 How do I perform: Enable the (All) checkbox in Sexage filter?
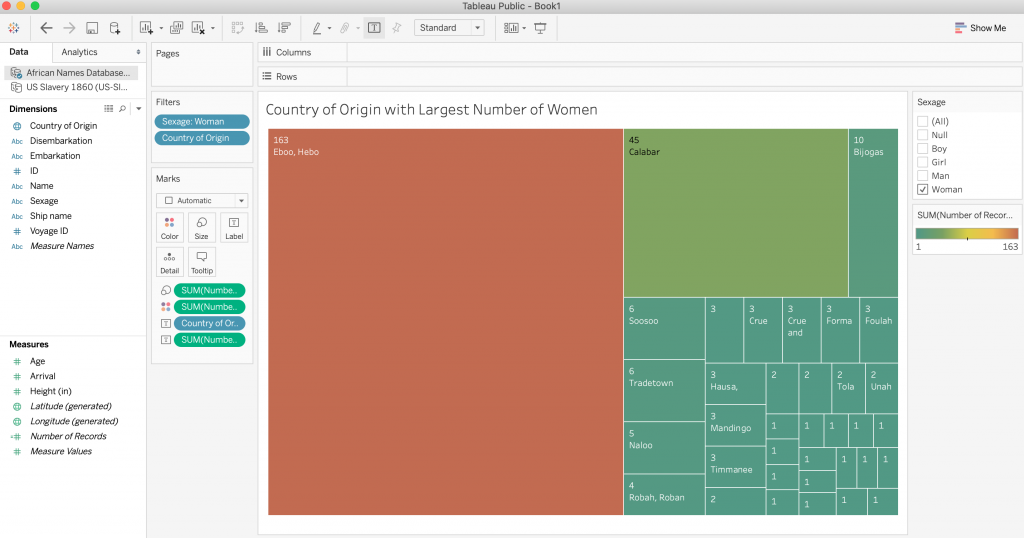click(923, 121)
